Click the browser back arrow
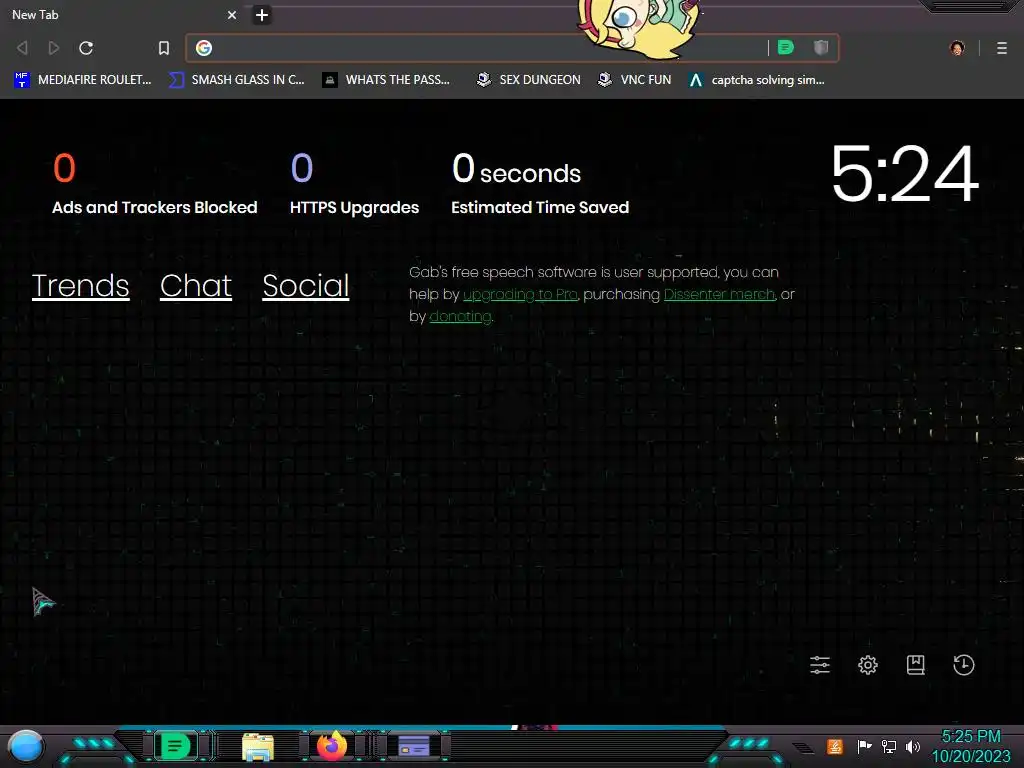 coord(22,48)
